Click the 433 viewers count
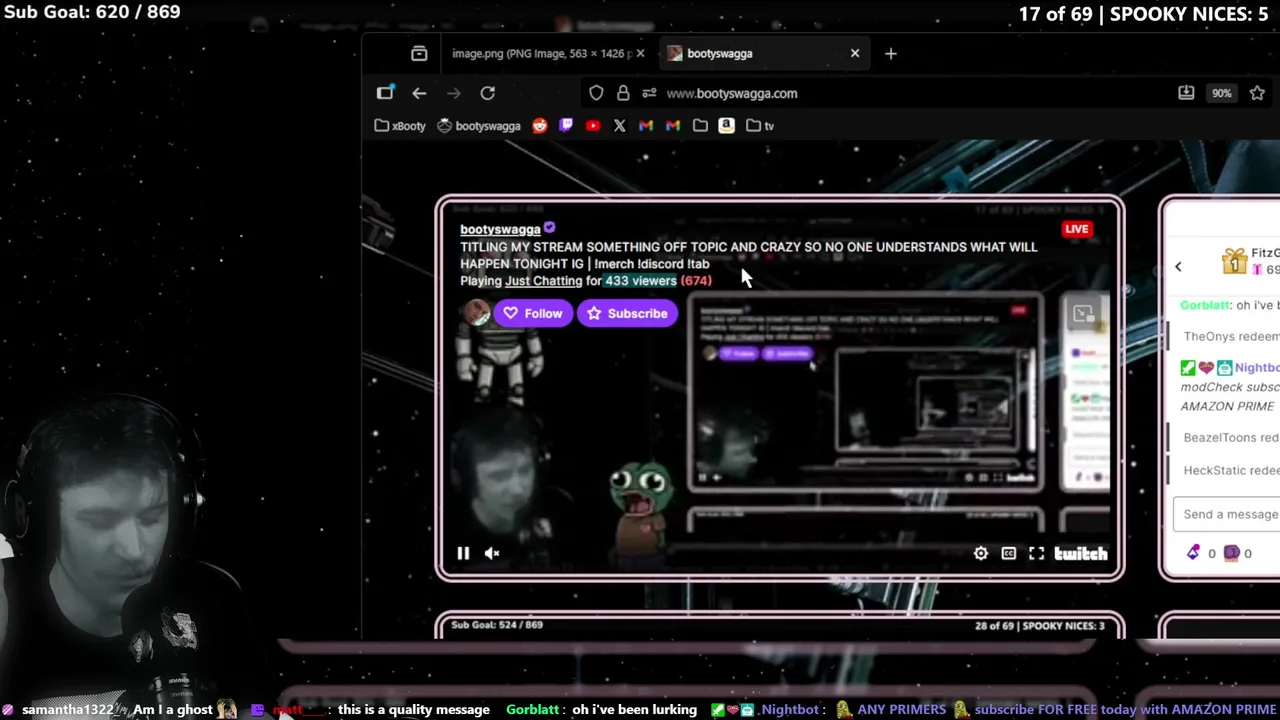1280x720 pixels. [x=640, y=281]
